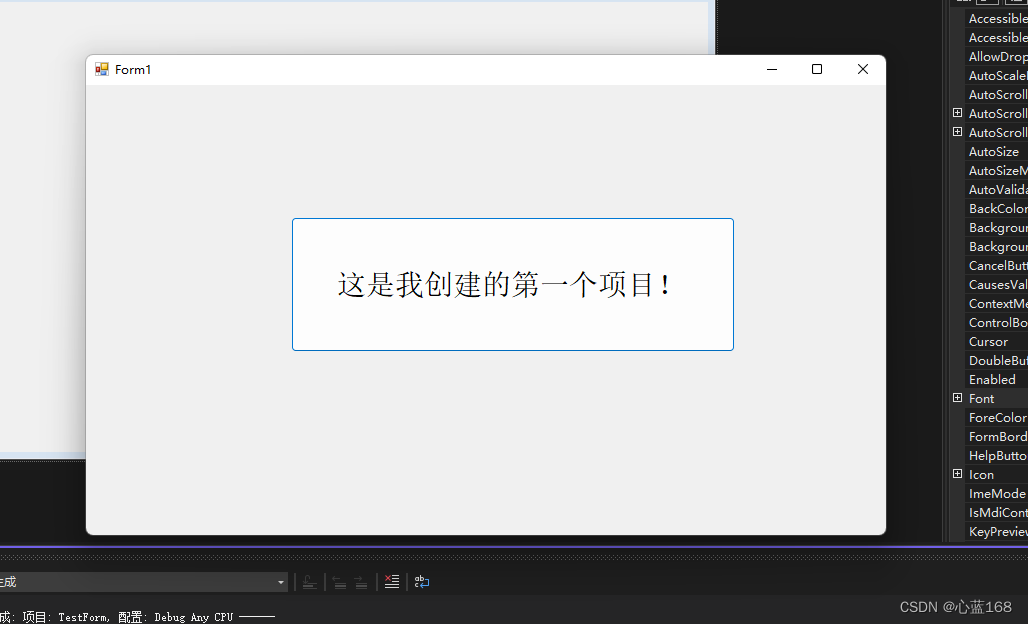Select the AutoSize property row
Viewport: 1028px width, 624px height.
(x=994, y=151)
